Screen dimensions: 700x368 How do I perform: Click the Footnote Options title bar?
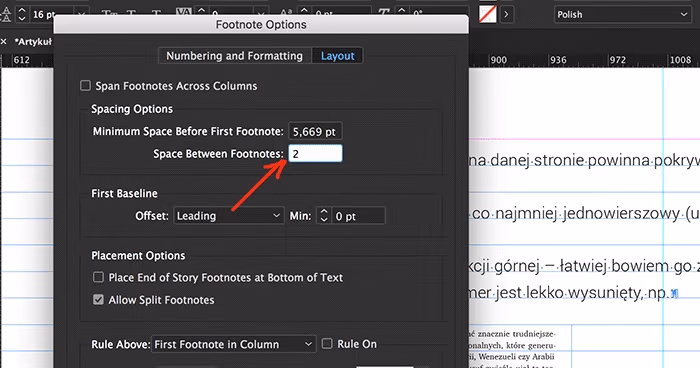pos(261,25)
